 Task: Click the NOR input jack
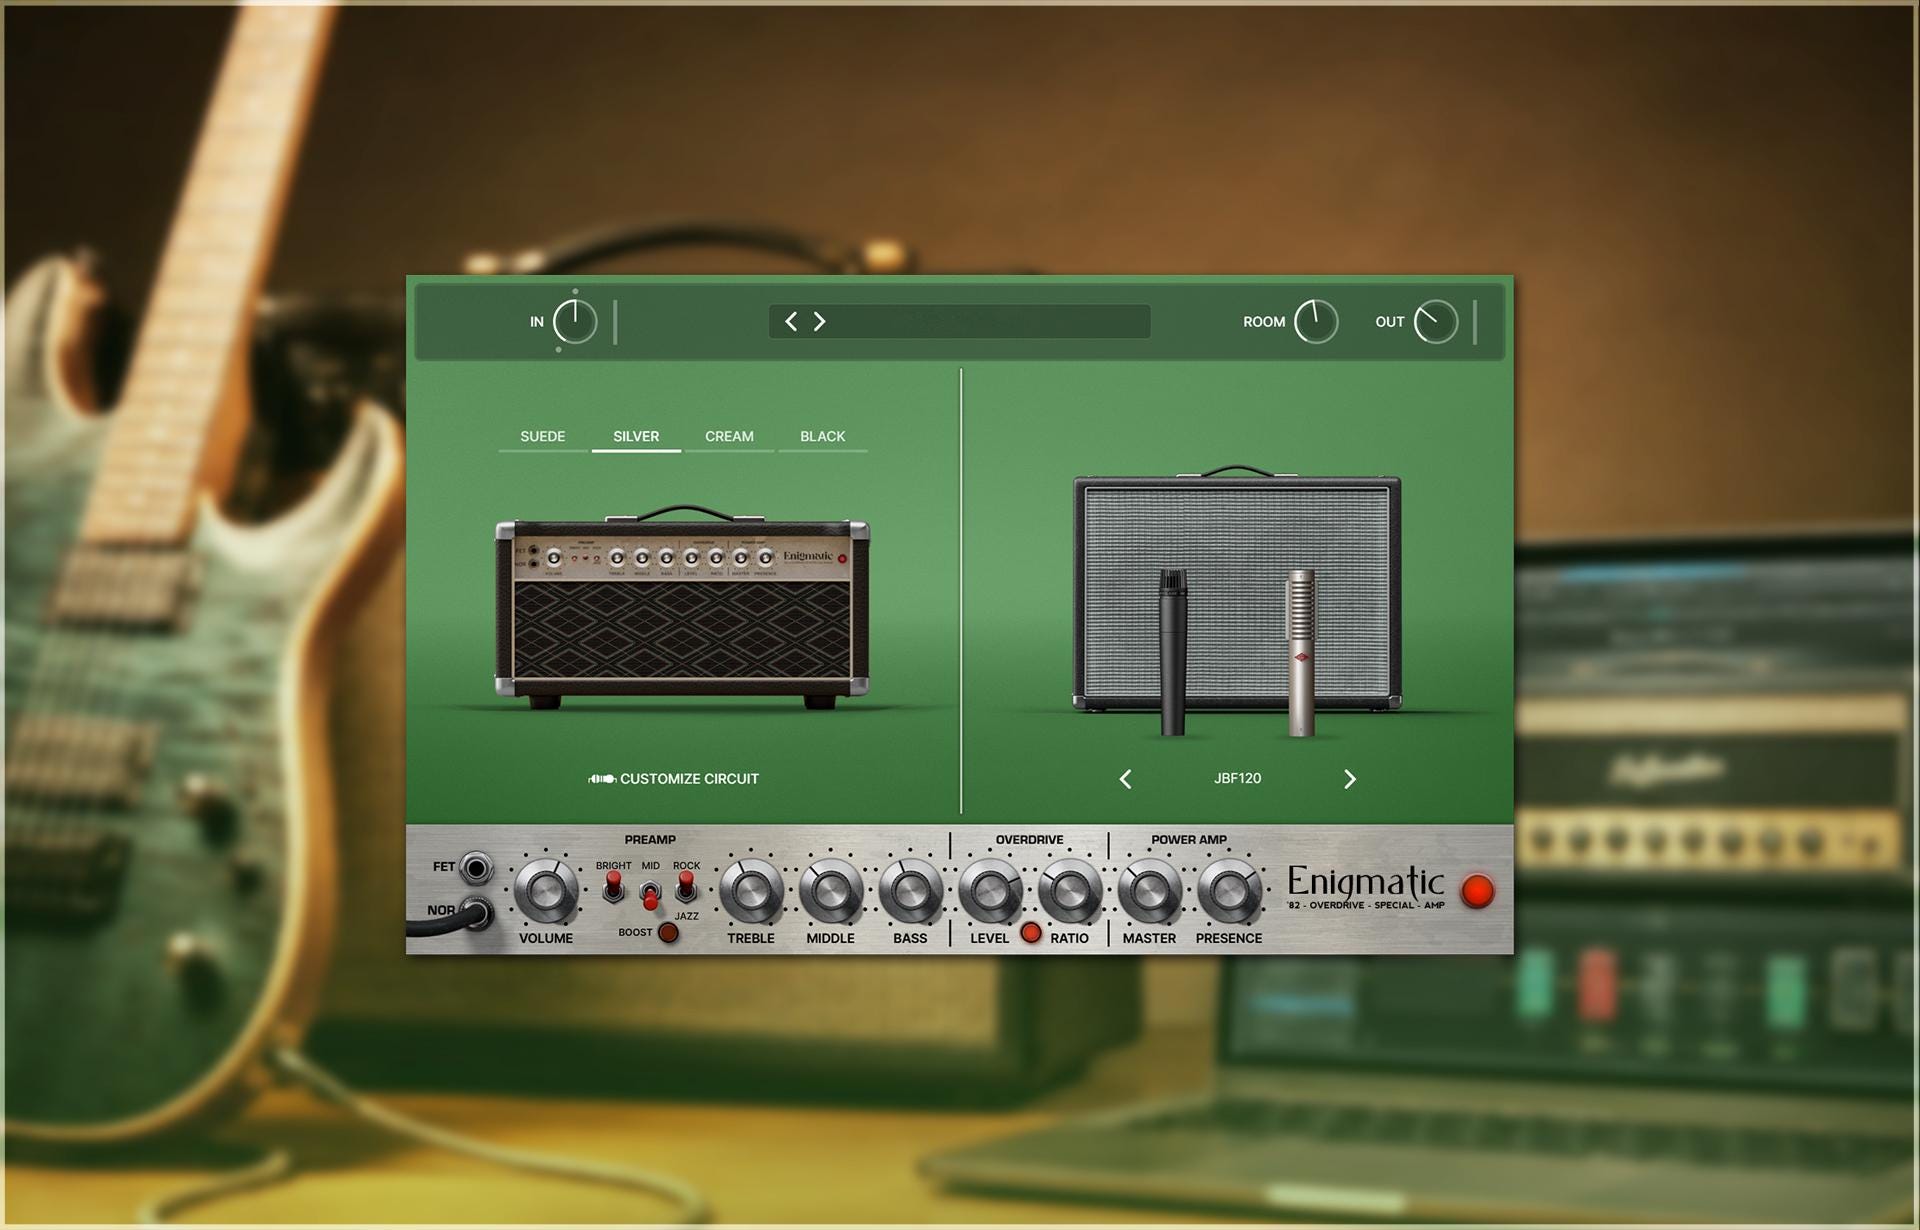[x=476, y=911]
